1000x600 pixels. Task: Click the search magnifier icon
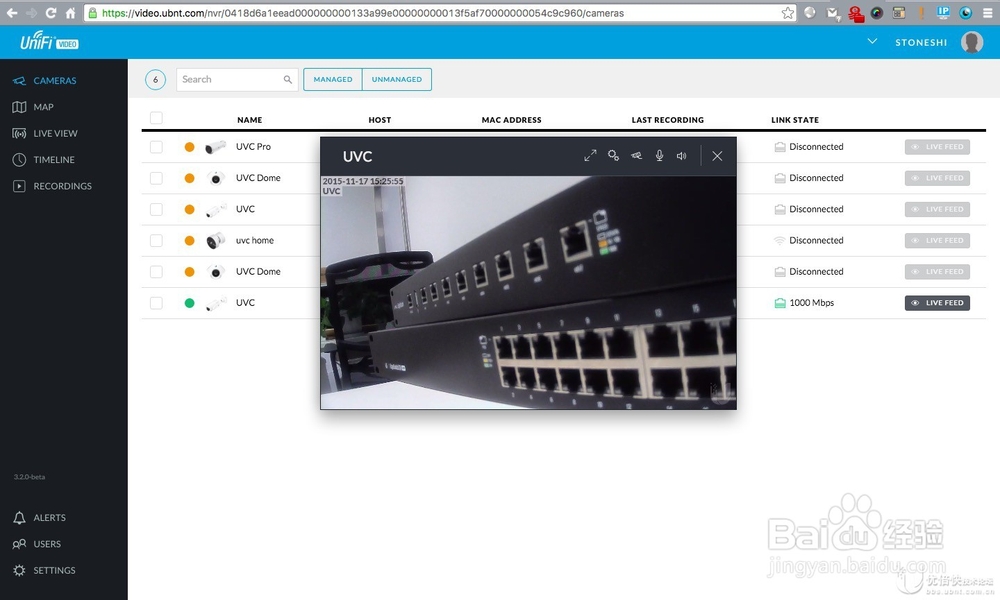(x=288, y=80)
